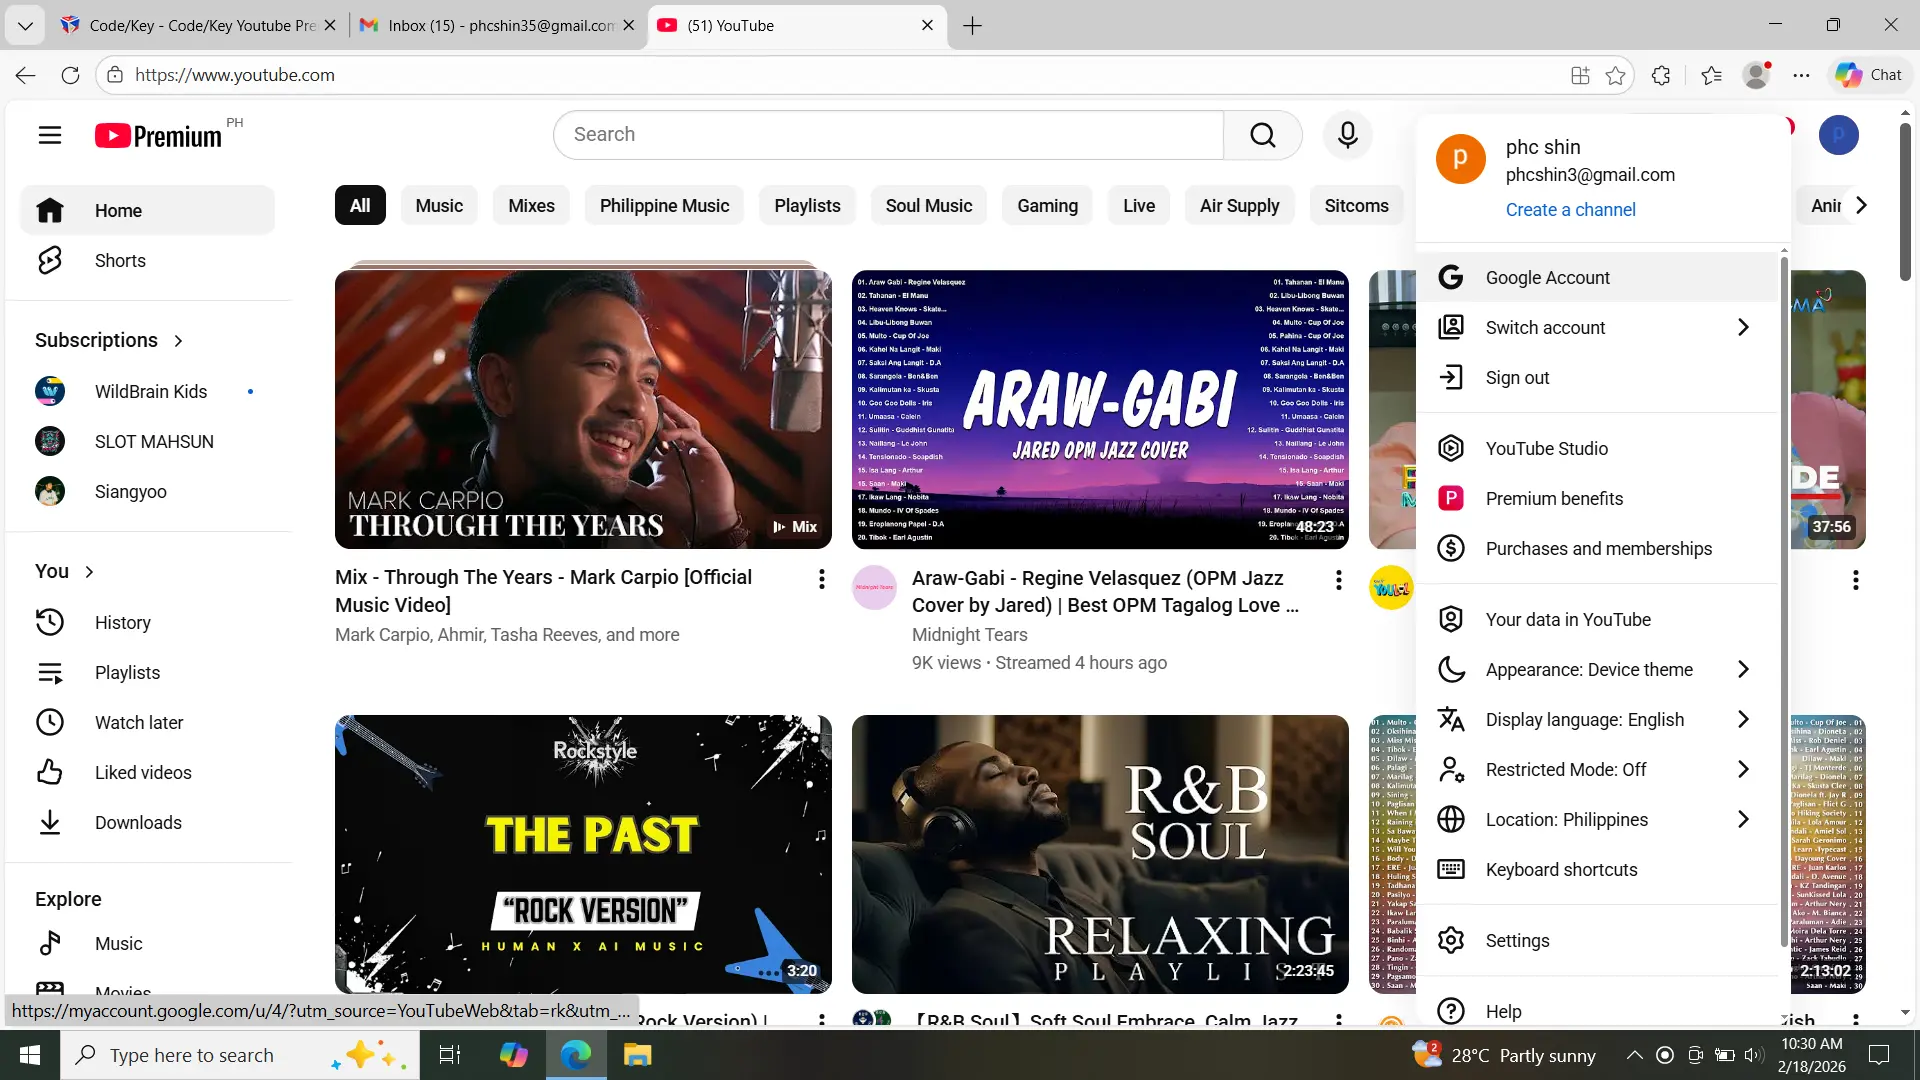Open Purchases and memberships

tap(1597, 549)
